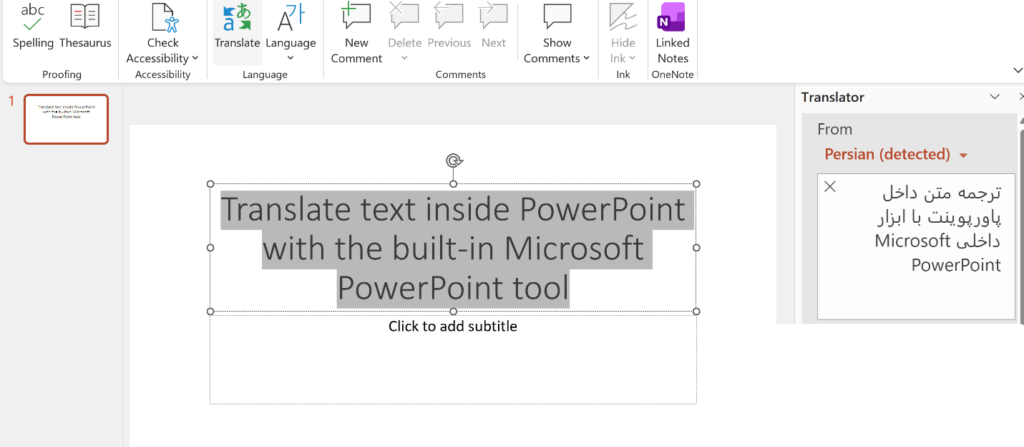This screenshot has width=1024, height=447.
Task: Select slide 1 thumbnail
Action: tap(66, 119)
